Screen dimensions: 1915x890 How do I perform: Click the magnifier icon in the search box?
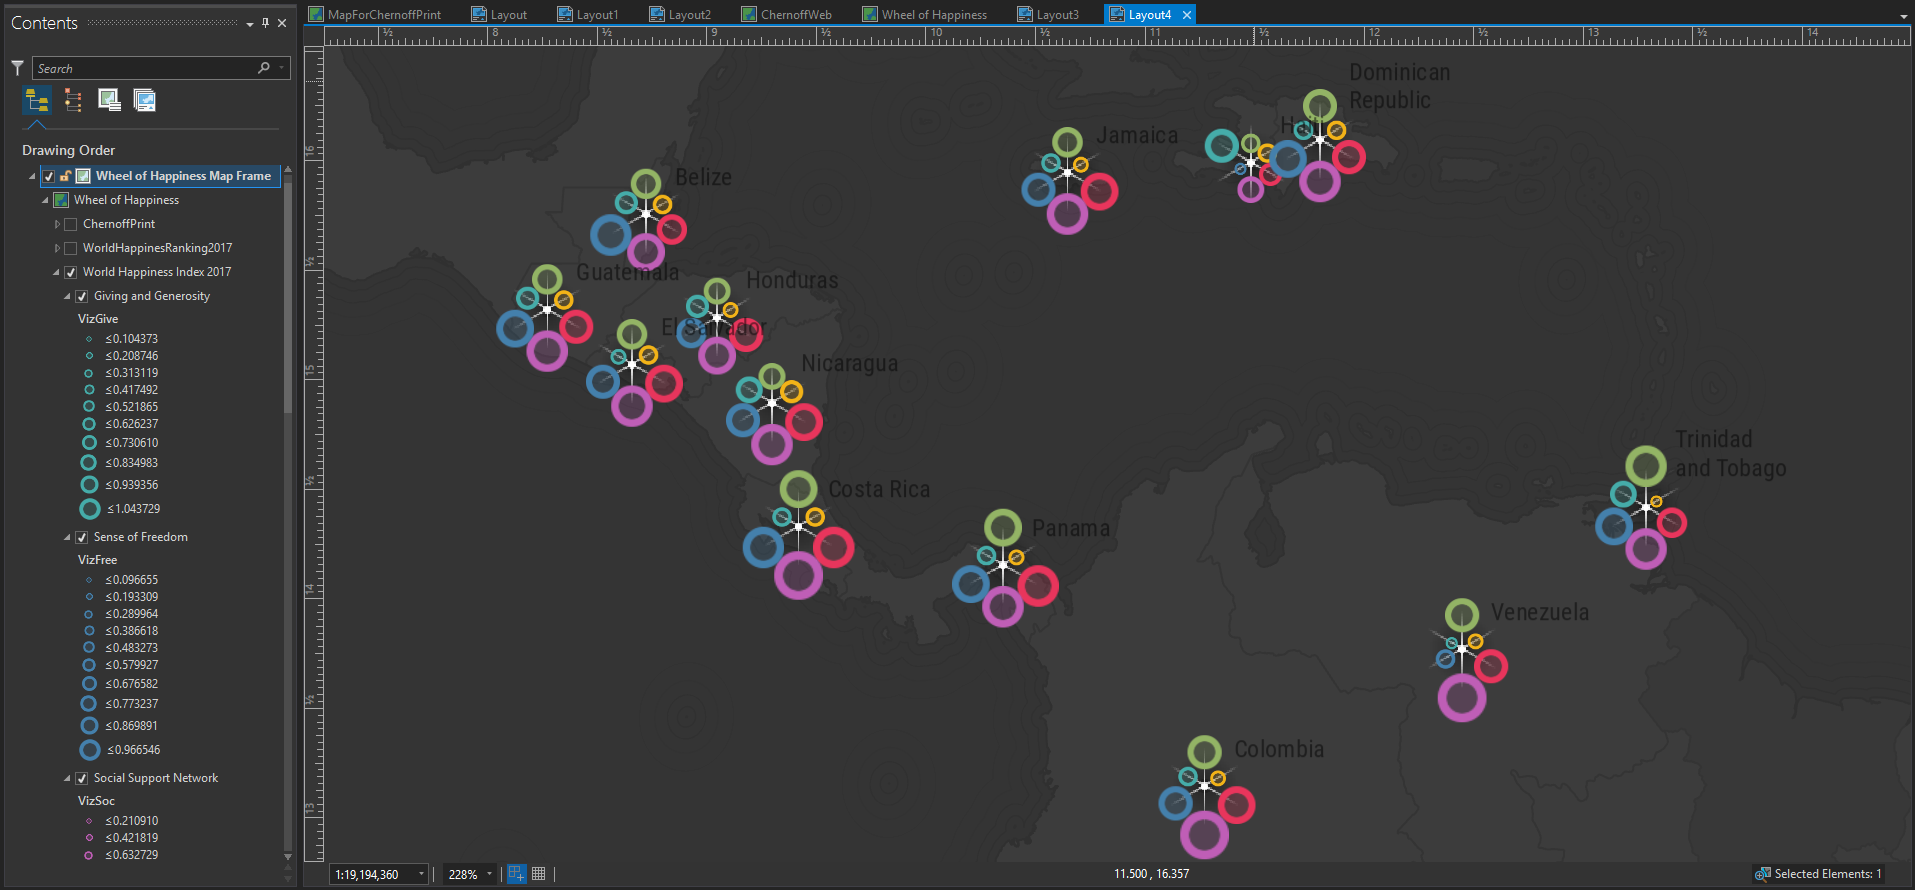[x=264, y=68]
